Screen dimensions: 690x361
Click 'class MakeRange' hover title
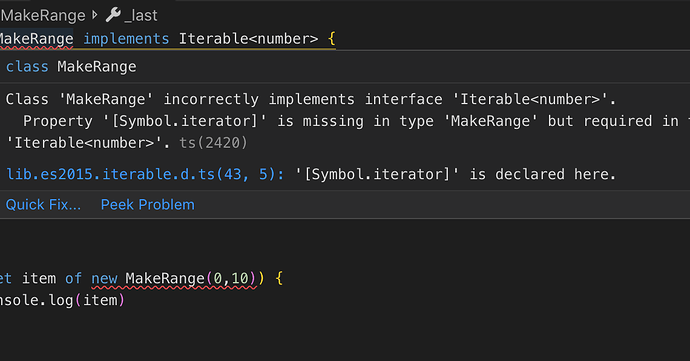coord(71,66)
